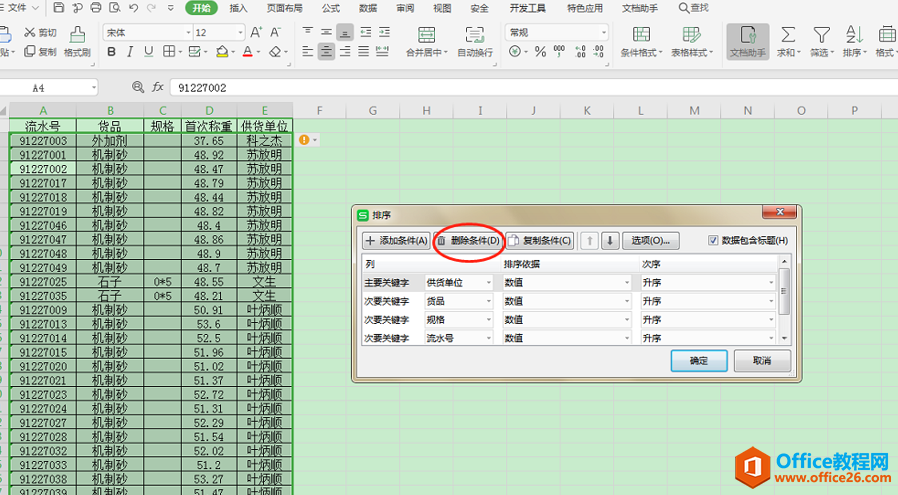Open the 插入 ribbon tab
This screenshot has width=898, height=495.
coord(238,8)
